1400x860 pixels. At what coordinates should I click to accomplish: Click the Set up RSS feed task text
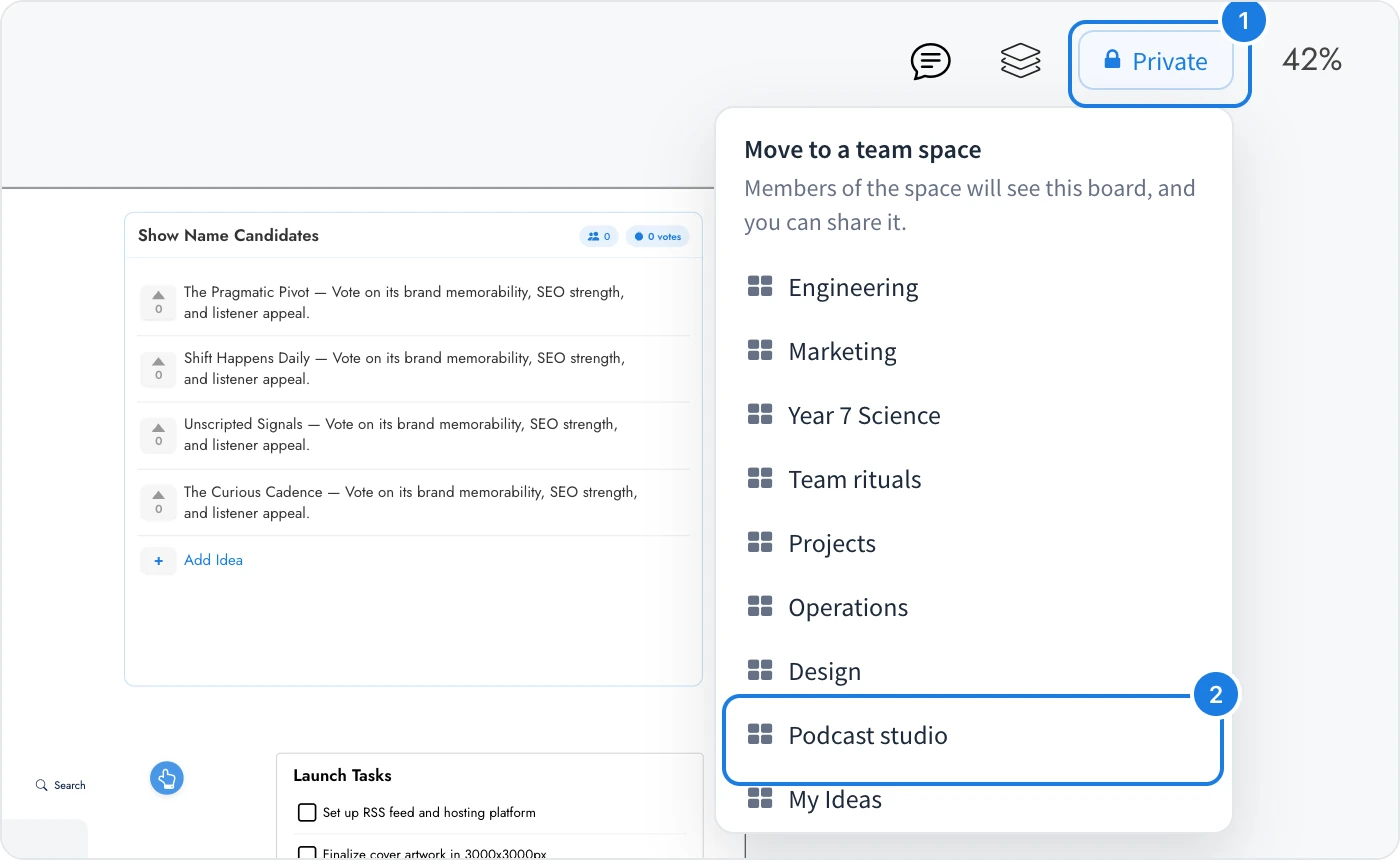pos(429,813)
